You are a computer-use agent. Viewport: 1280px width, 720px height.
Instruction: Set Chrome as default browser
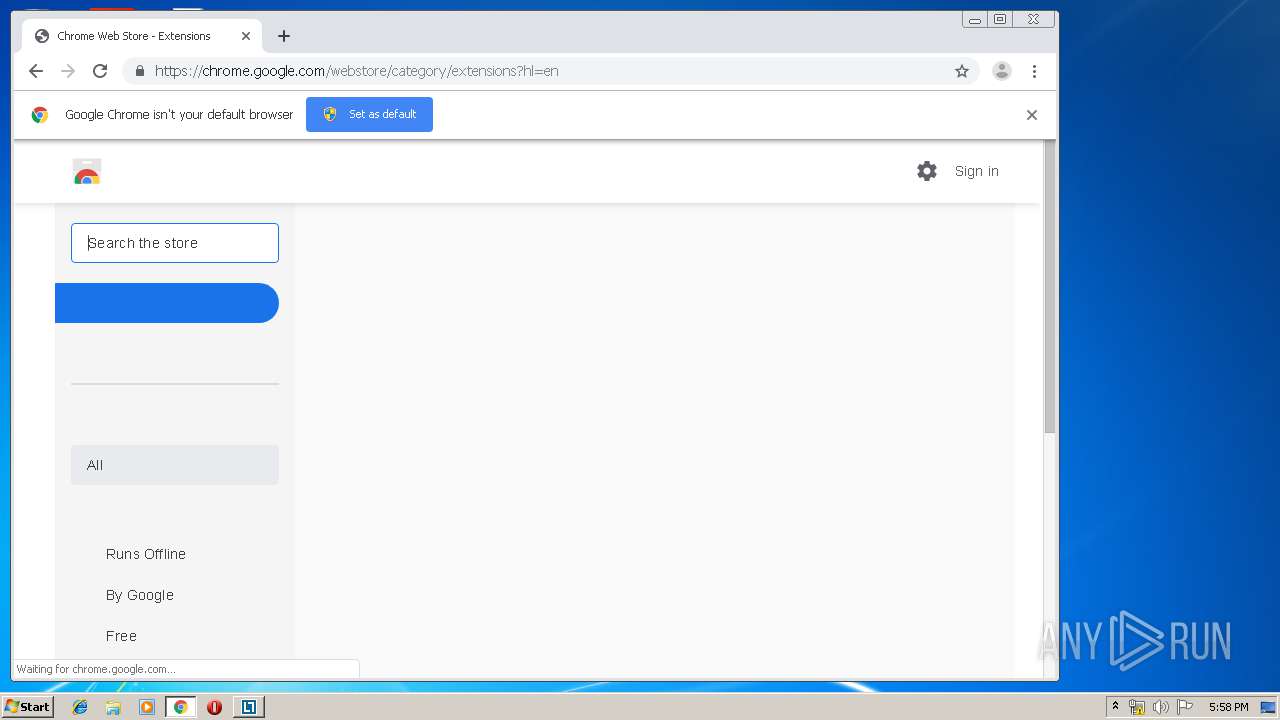tap(369, 114)
